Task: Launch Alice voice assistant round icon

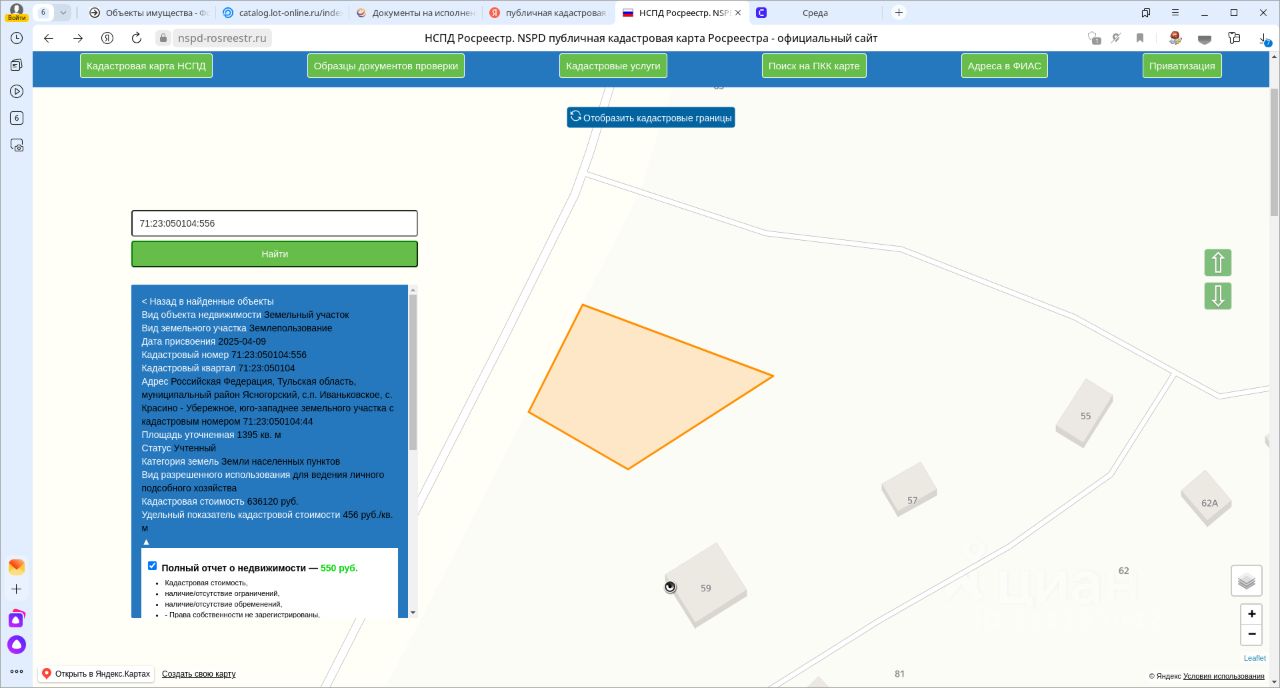Action: pyautogui.click(x=16, y=645)
